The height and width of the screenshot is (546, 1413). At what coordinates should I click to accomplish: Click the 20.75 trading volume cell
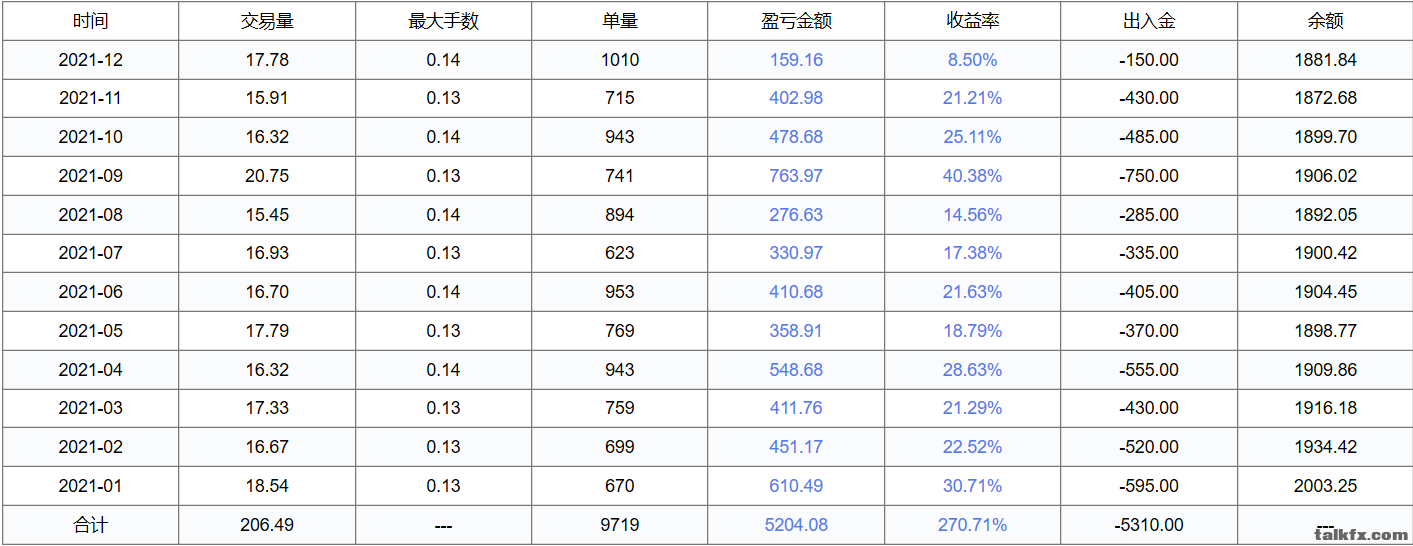tap(267, 176)
